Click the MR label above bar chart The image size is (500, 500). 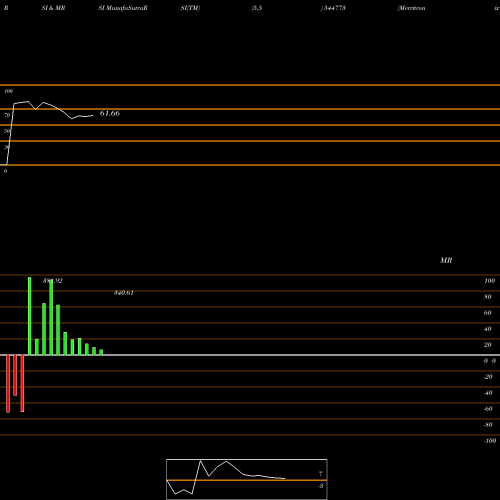click(x=446, y=260)
